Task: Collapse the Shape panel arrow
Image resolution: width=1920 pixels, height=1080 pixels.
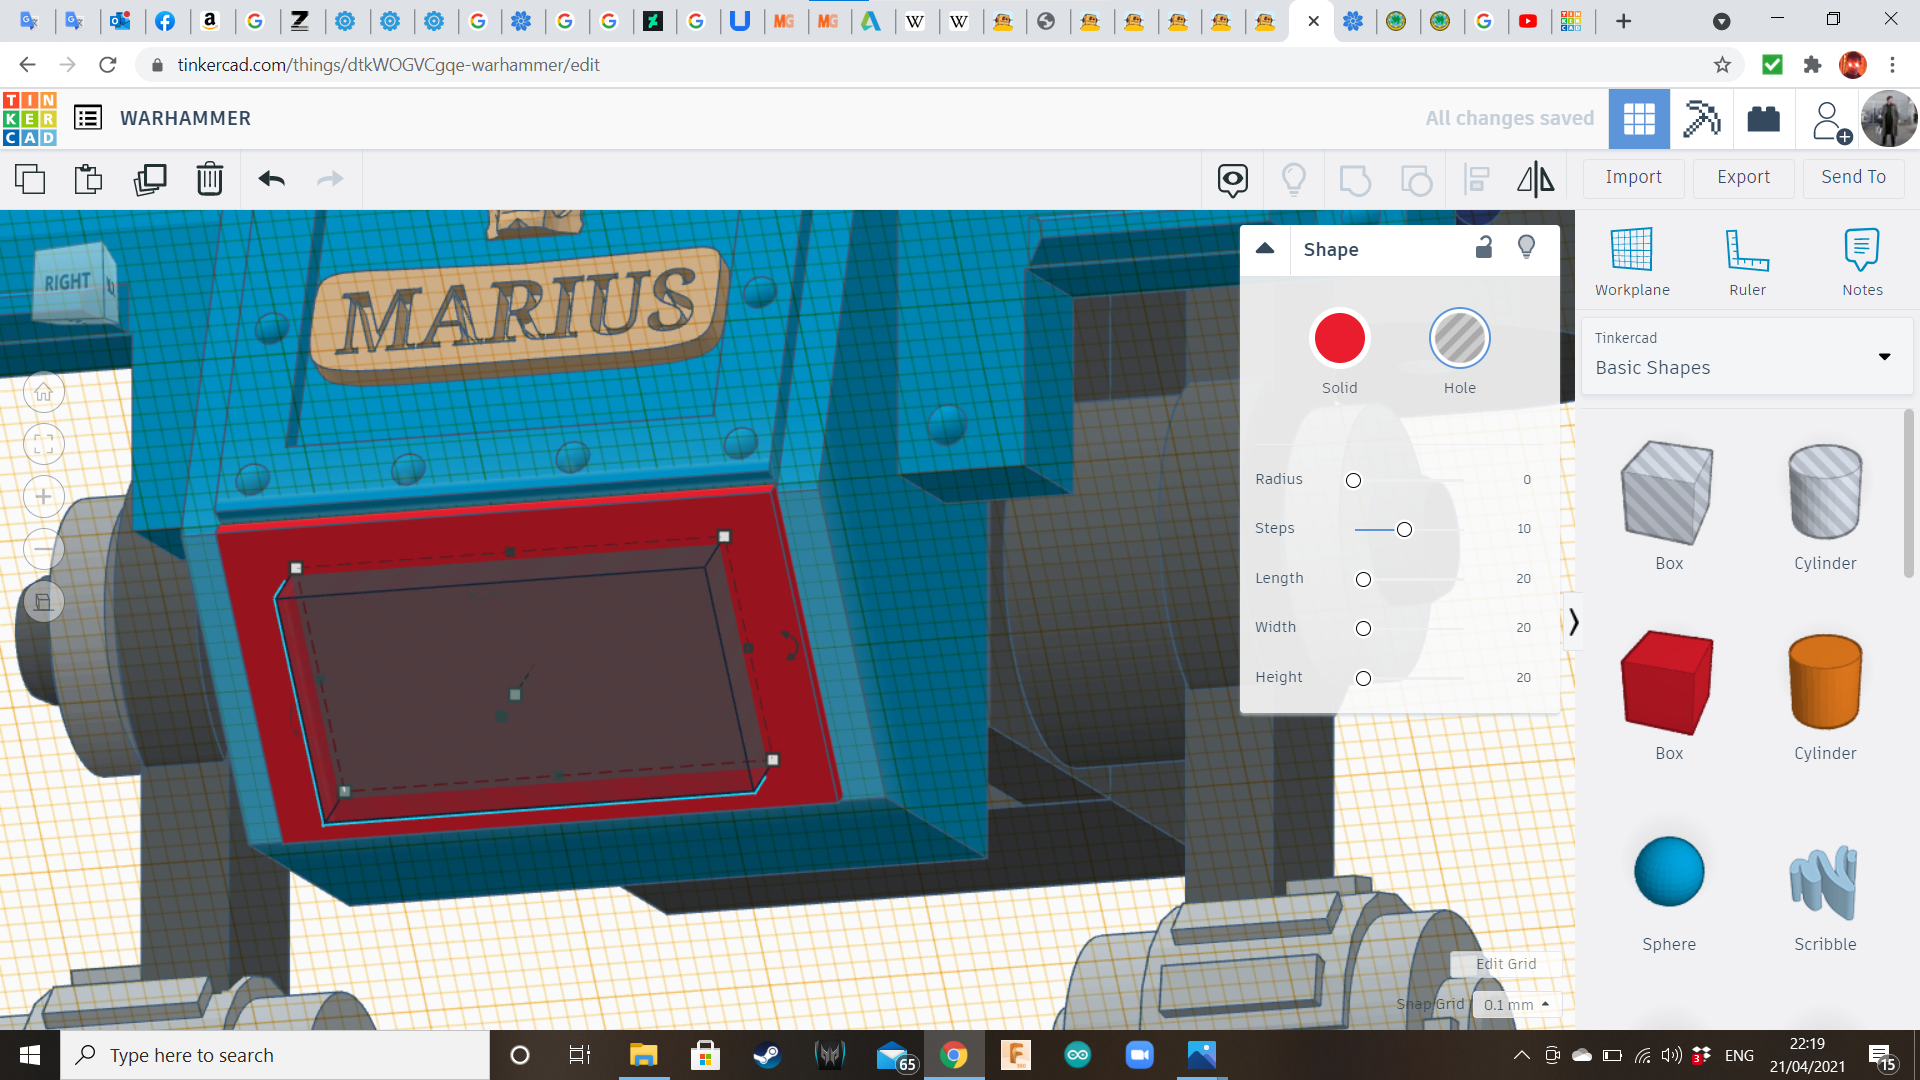Action: (1265, 249)
